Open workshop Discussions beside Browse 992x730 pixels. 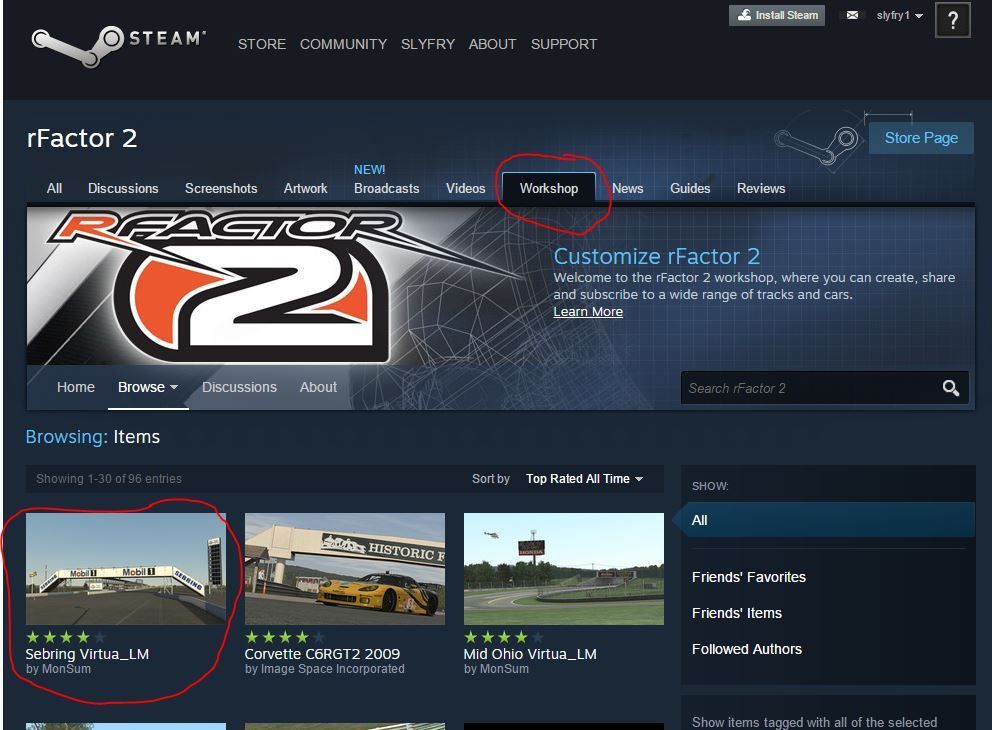[239, 387]
